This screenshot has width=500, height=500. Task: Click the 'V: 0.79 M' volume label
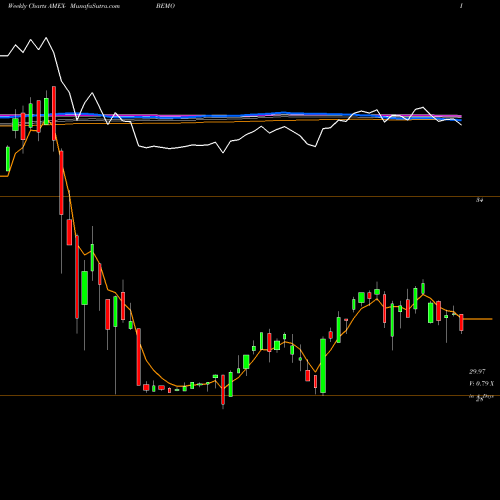[481, 384]
